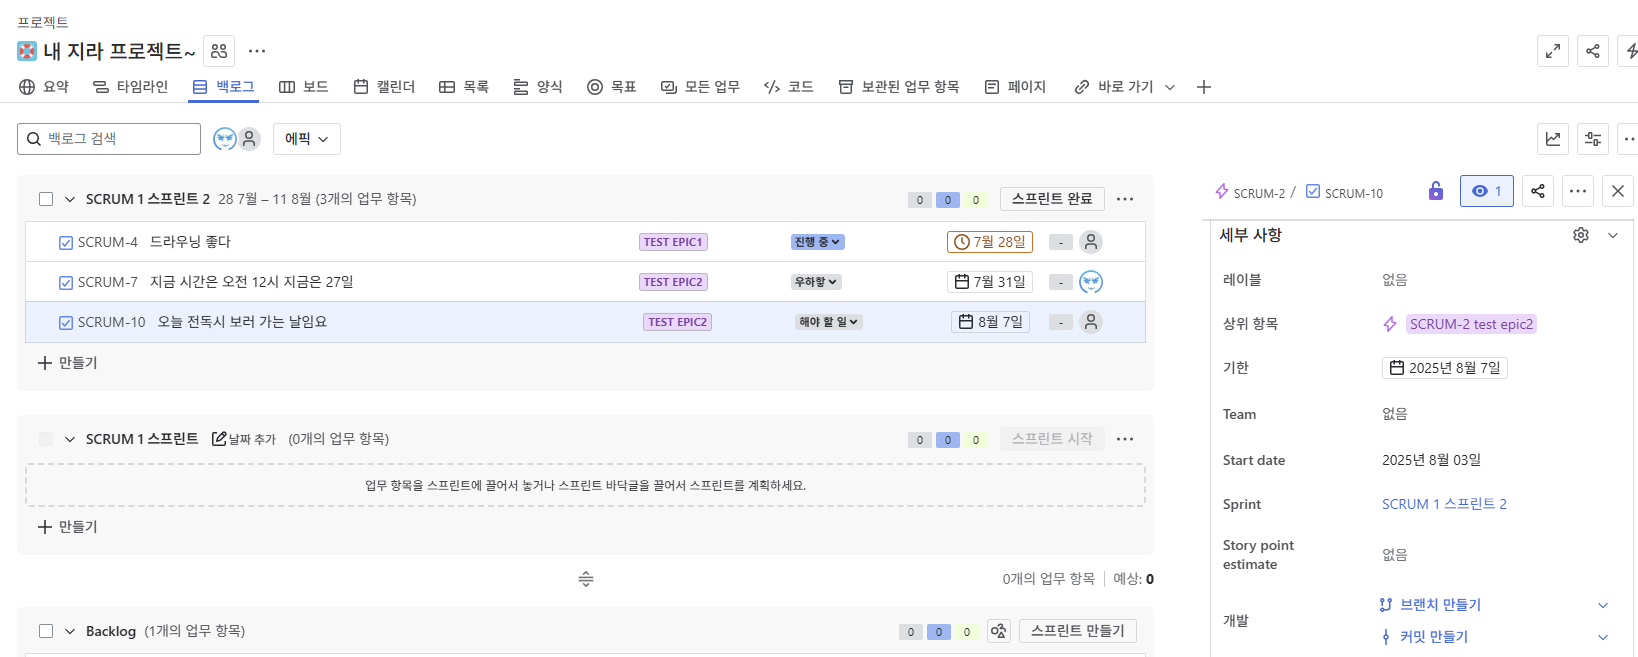Open the view settings sliders icon
The height and width of the screenshot is (657, 1638).
[x=1592, y=139]
